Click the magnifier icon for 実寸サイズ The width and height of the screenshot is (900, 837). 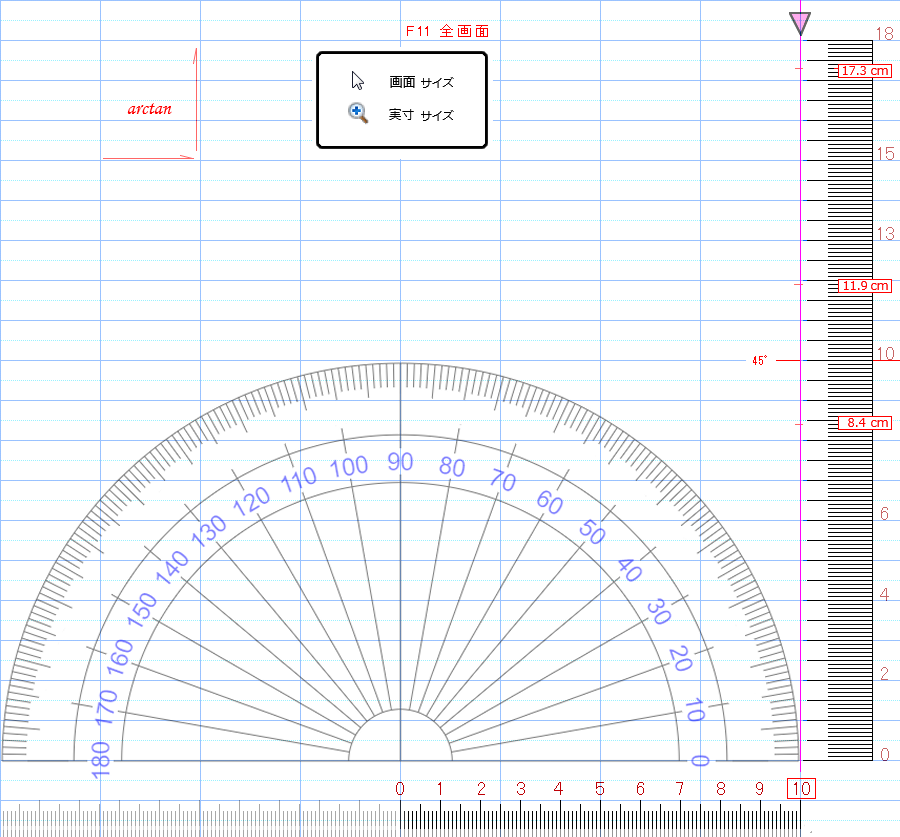[x=358, y=113]
